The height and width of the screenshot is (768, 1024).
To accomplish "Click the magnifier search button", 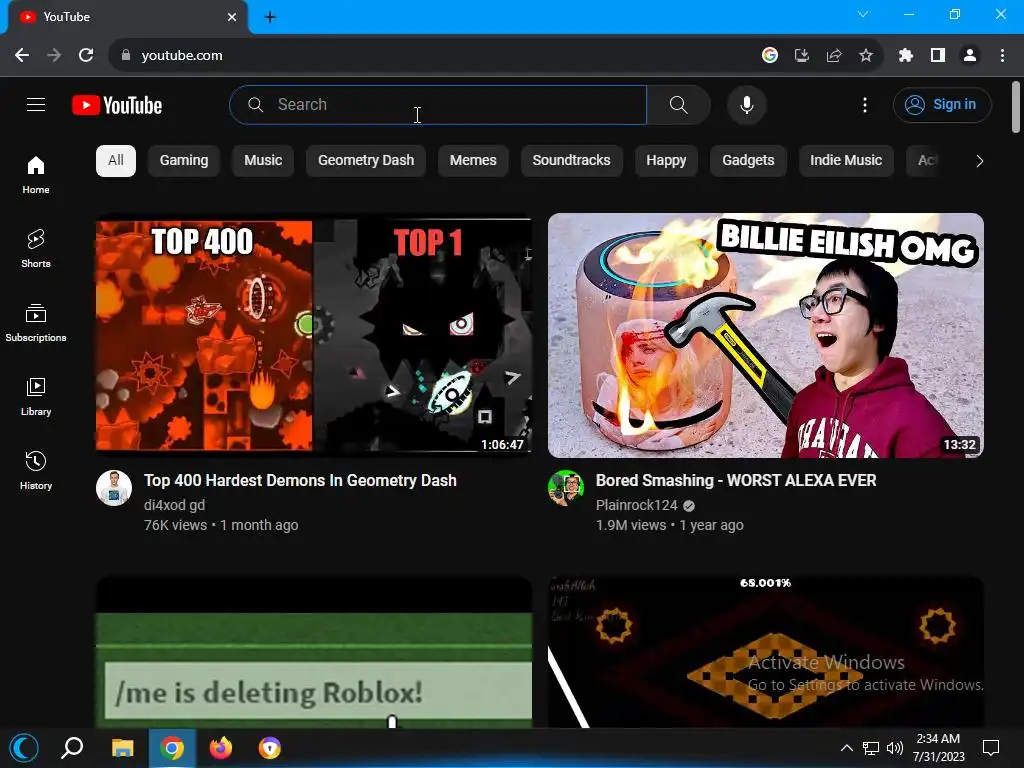I will 679,104.
